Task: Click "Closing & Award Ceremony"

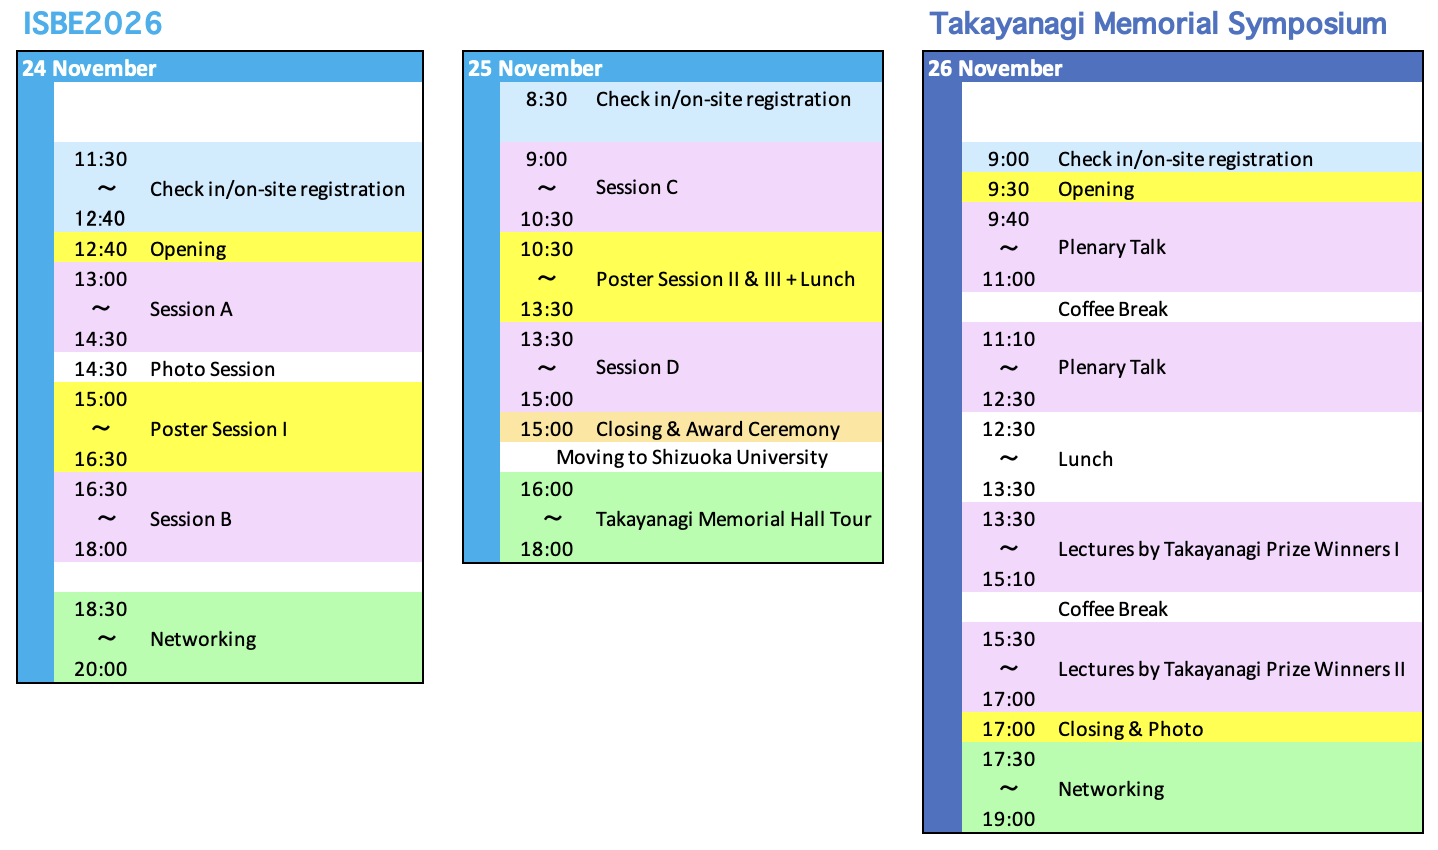Action: pyautogui.click(x=718, y=429)
